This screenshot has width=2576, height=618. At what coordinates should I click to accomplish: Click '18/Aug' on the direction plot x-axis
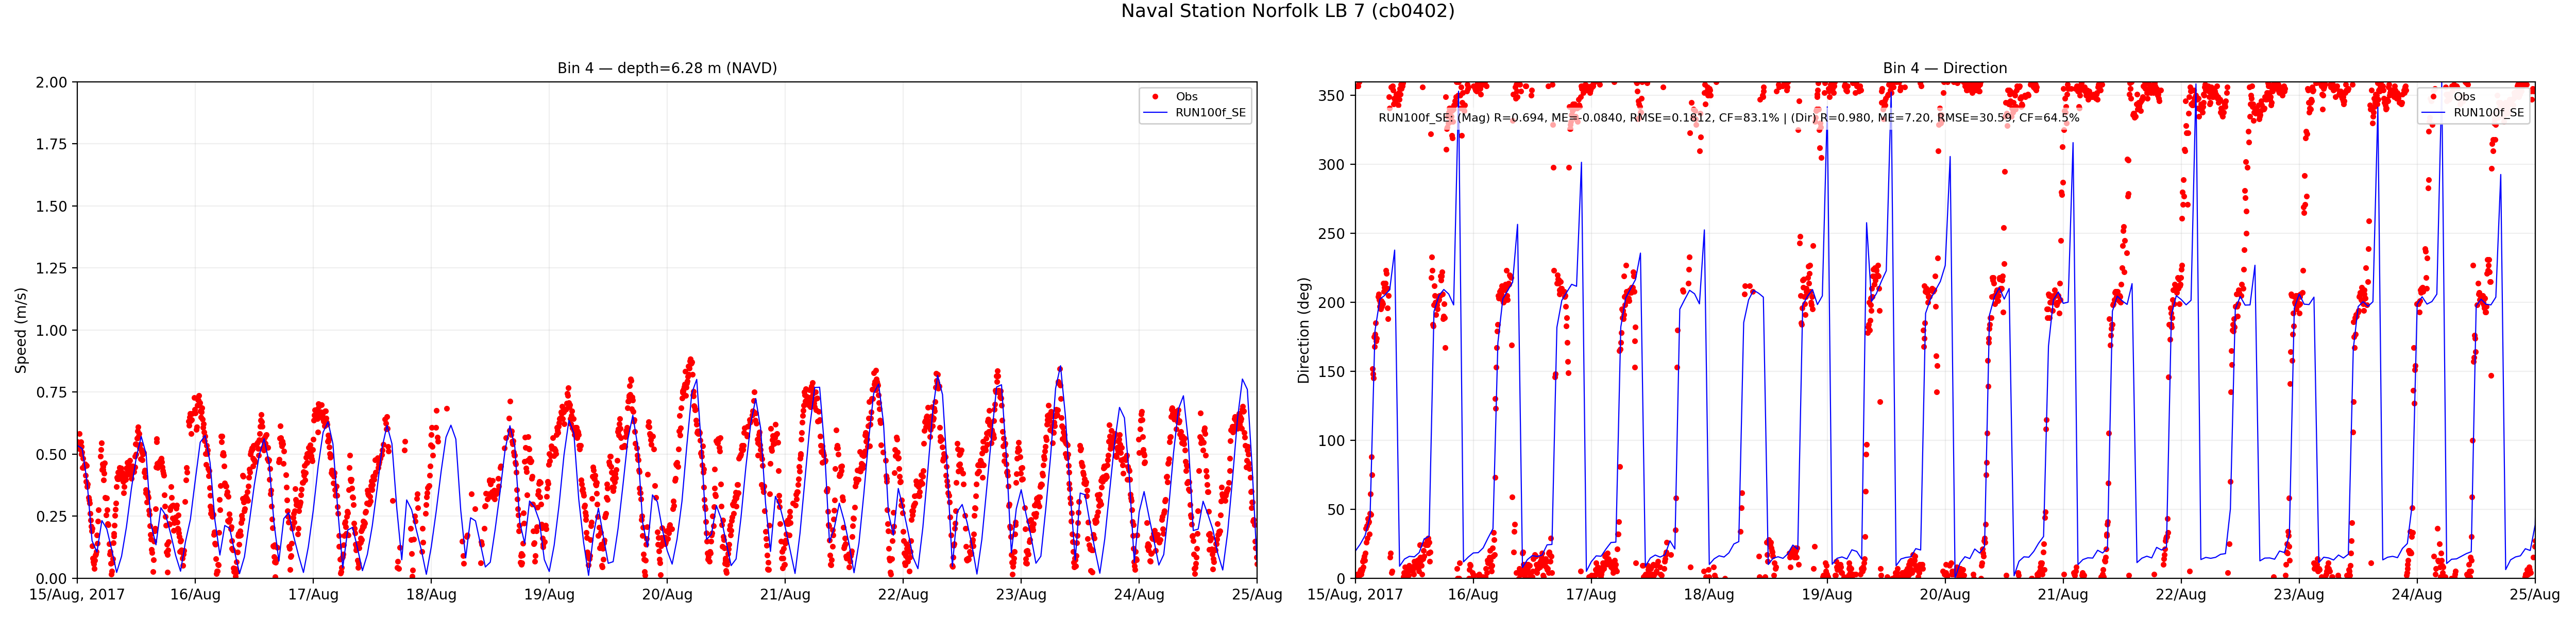pyautogui.click(x=1709, y=595)
